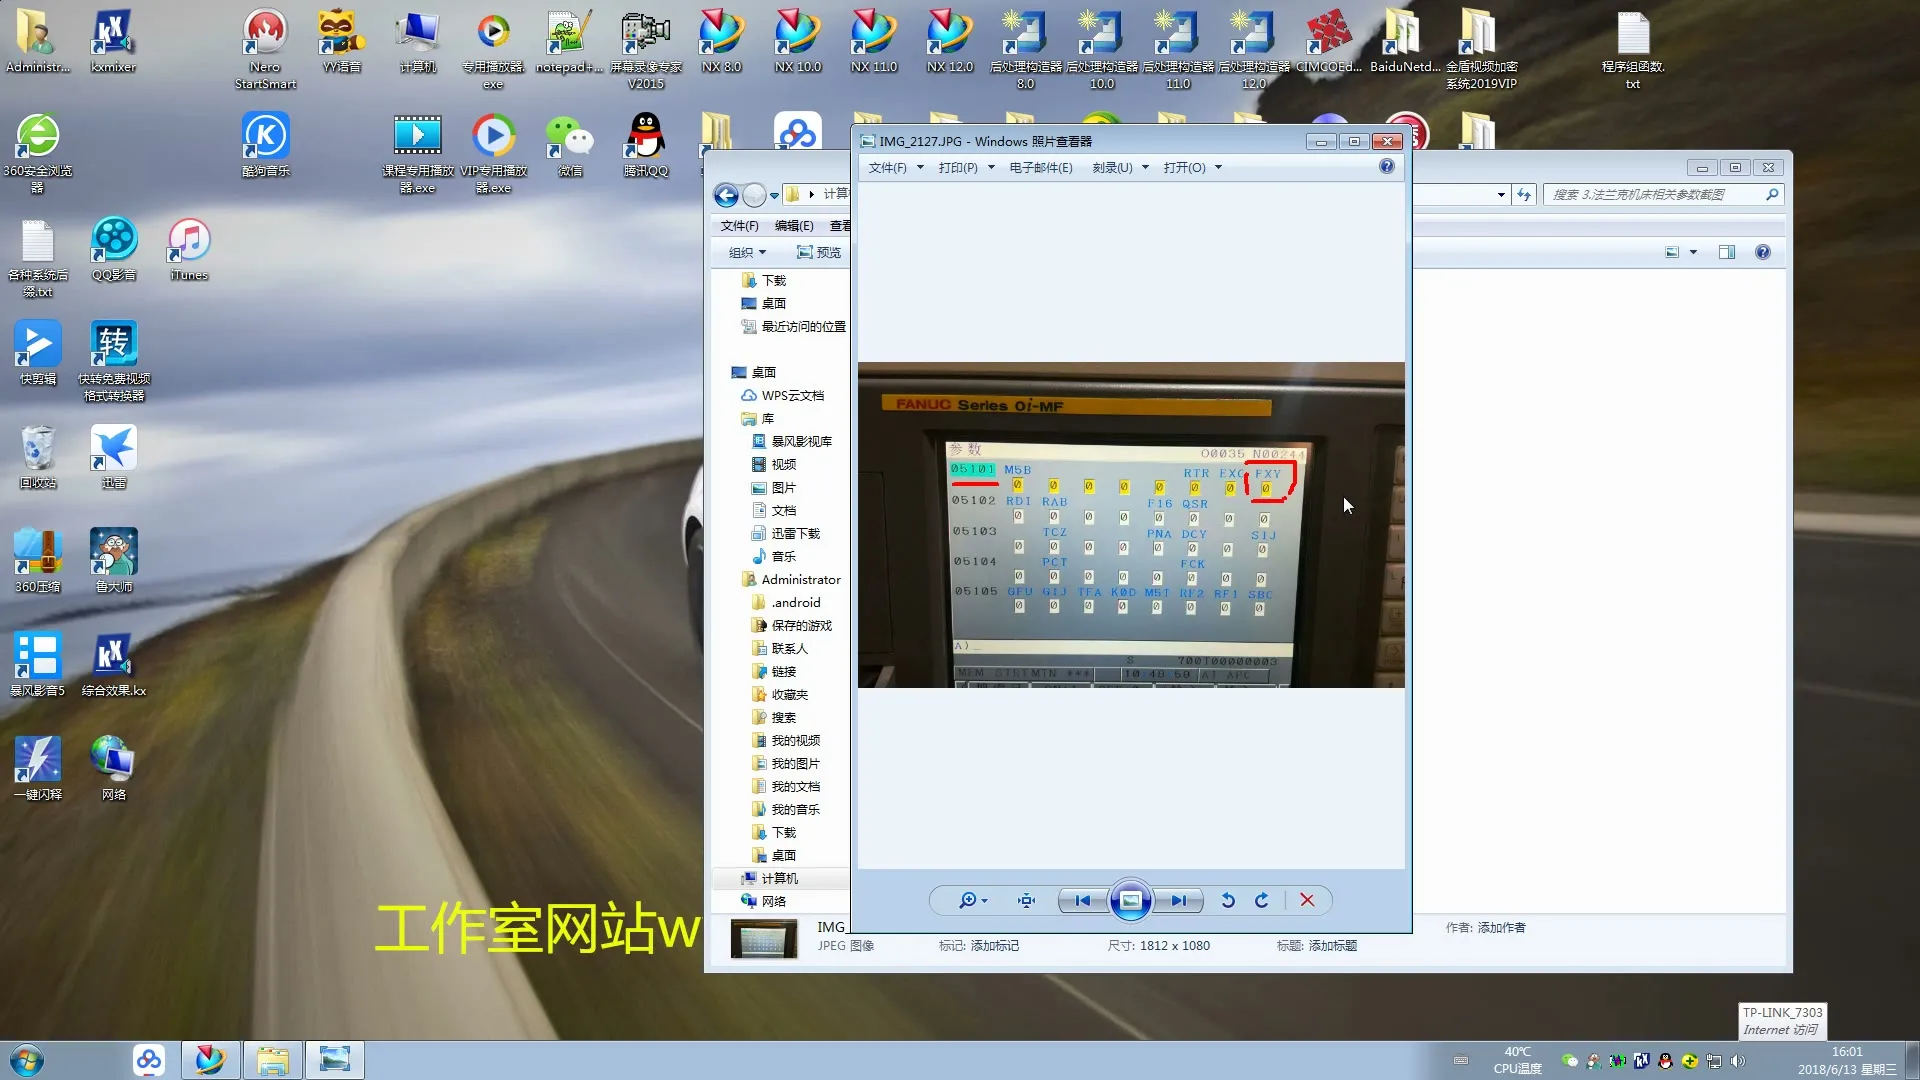
Task: Open the zoom magnifier control
Action: tap(967, 901)
